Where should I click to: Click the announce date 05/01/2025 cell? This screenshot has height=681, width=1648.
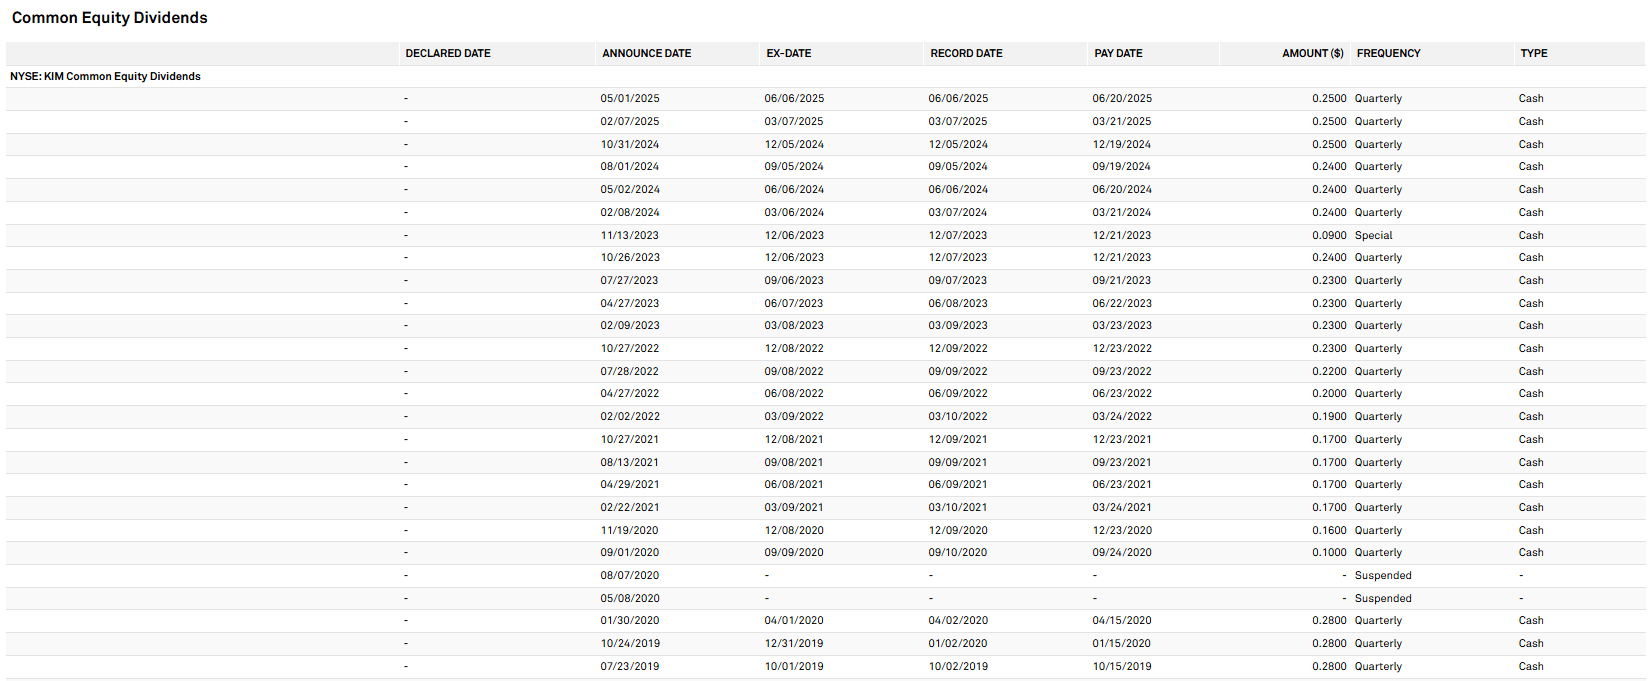(630, 99)
